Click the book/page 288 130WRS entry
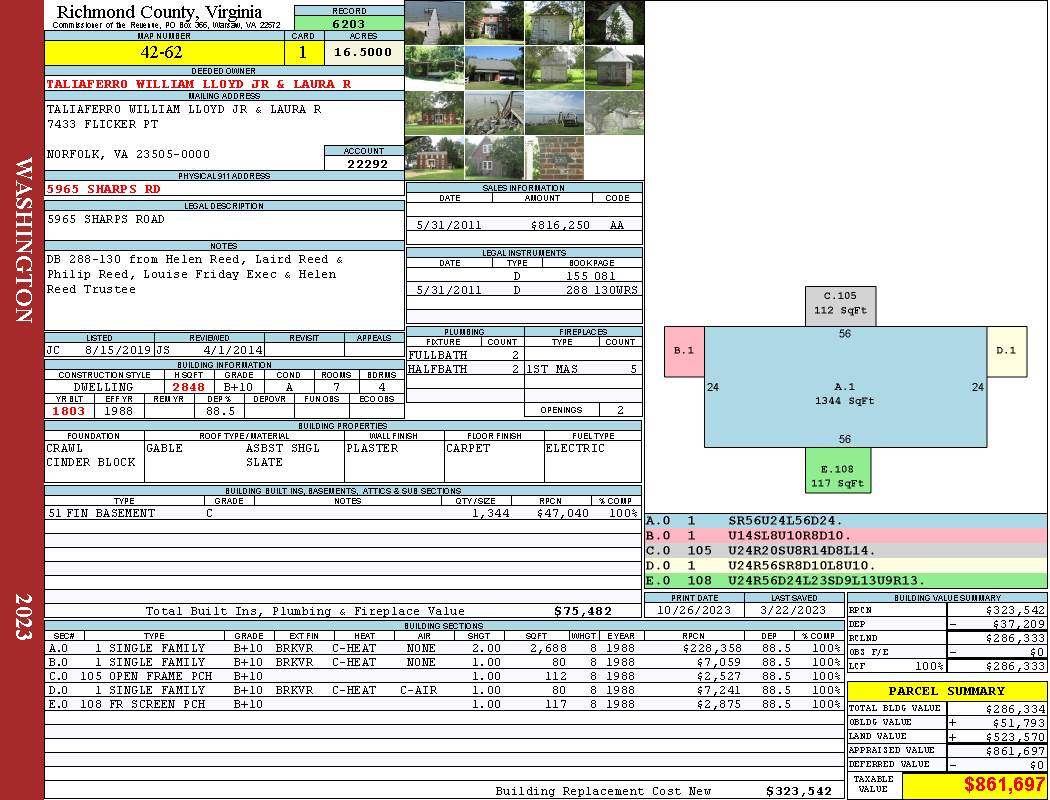This screenshot has width=1050, height=800. point(601,290)
